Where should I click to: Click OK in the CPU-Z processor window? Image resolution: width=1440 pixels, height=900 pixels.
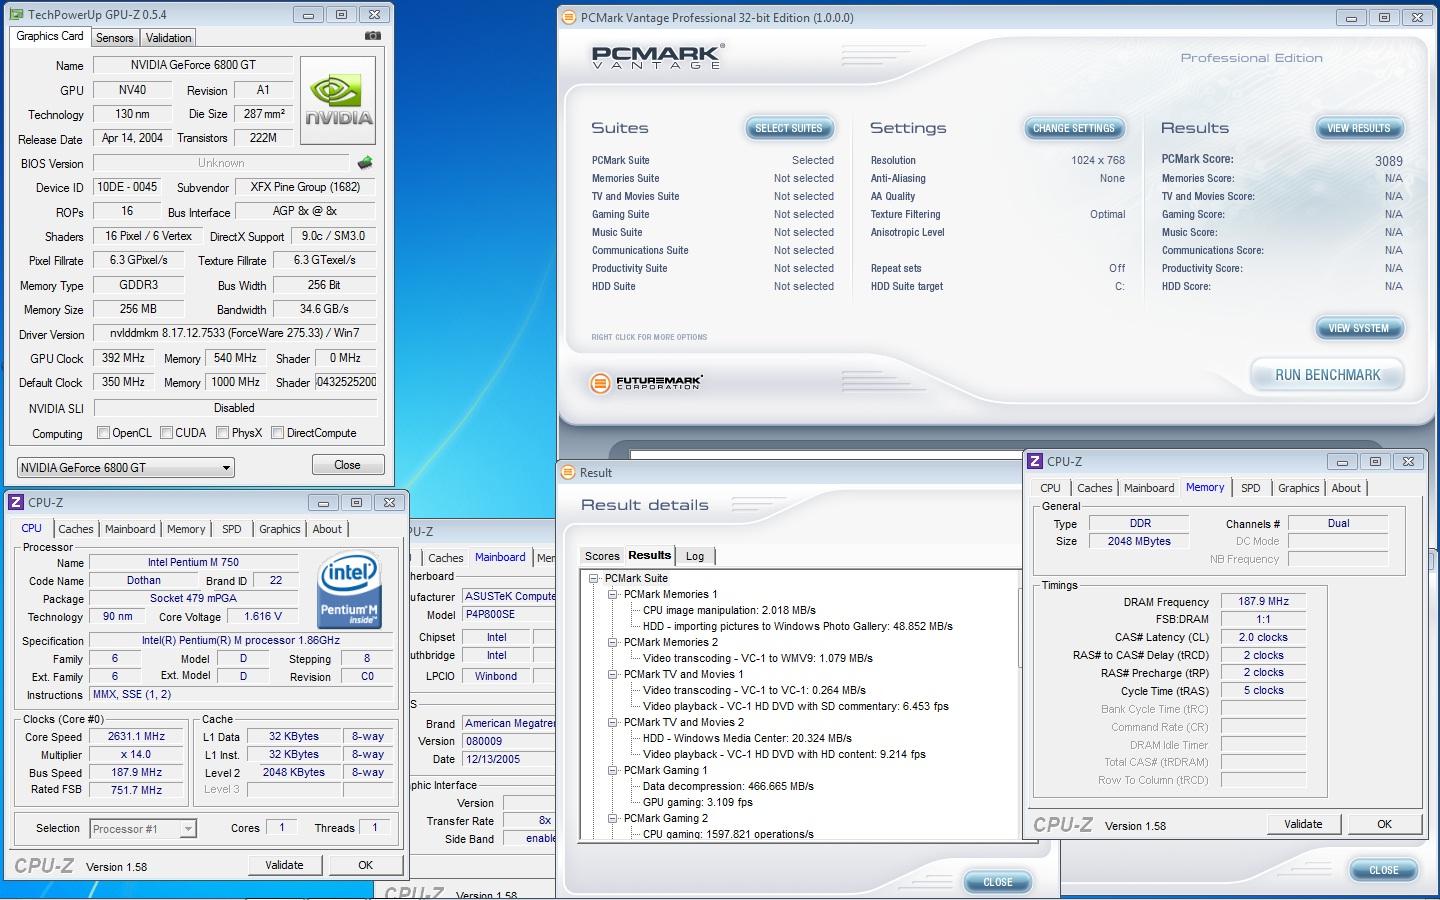[x=365, y=865]
